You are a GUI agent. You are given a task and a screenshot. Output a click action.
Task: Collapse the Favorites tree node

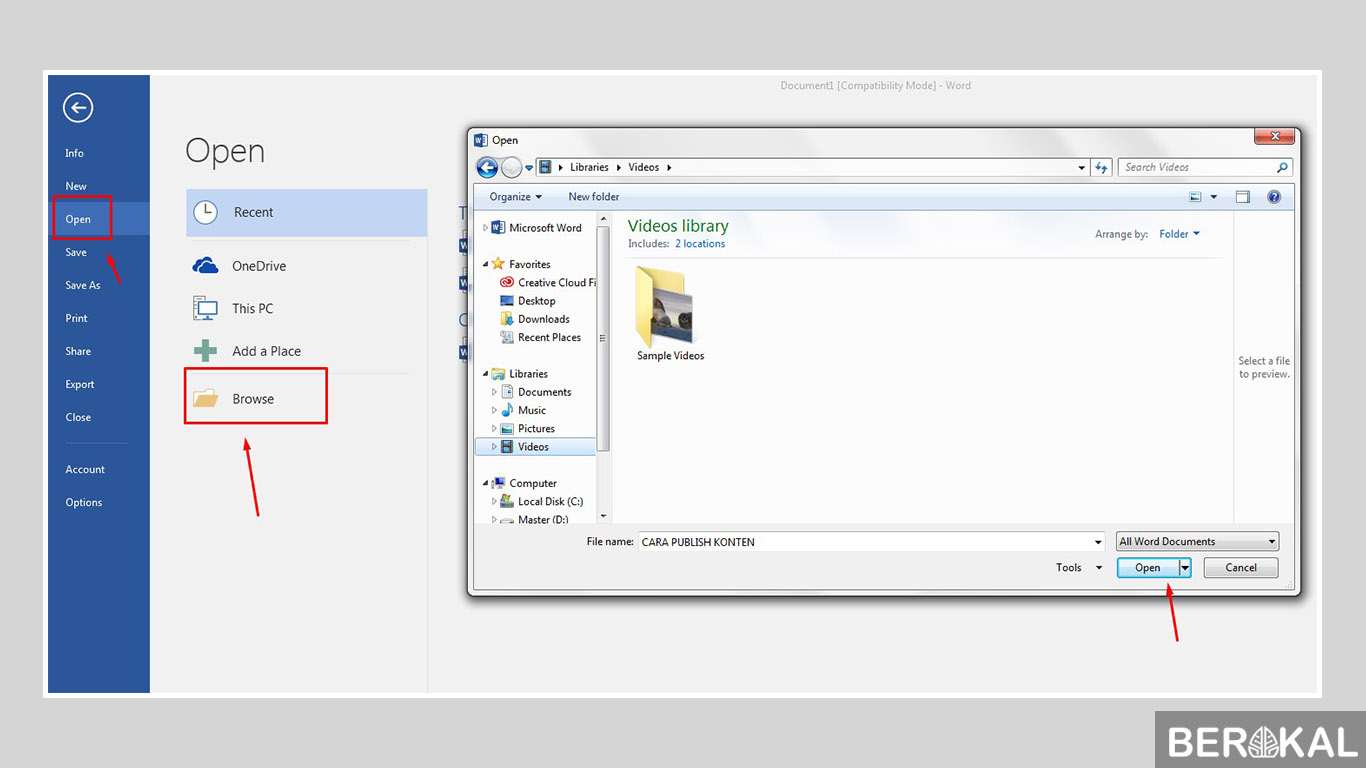[486, 264]
